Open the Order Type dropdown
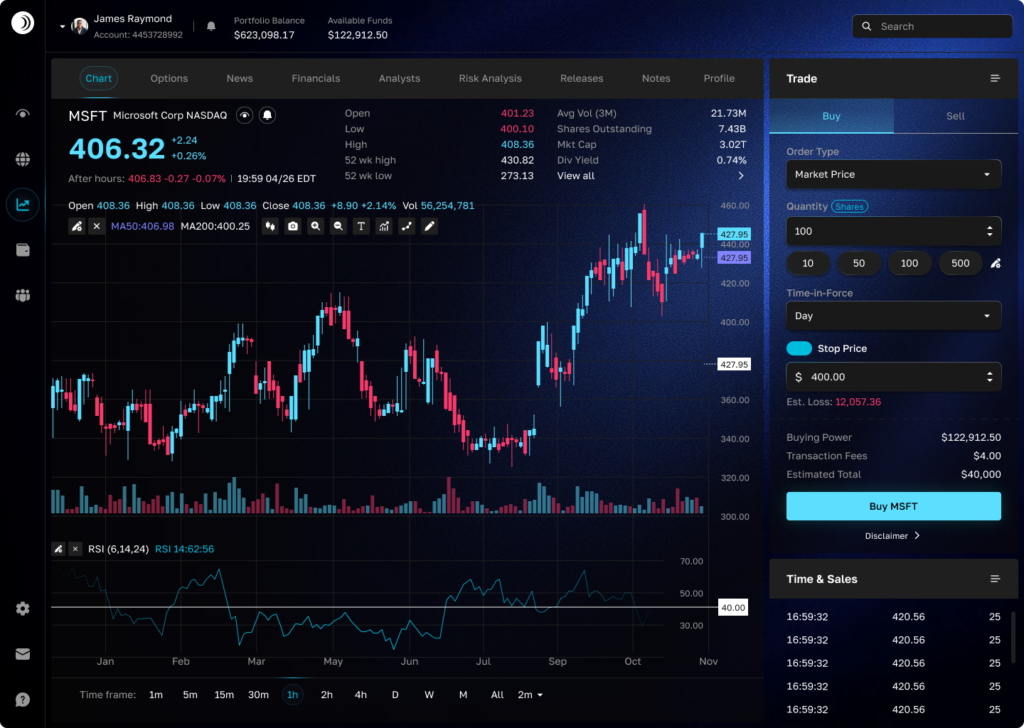1024x728 pixels. pyautogui.click(x=893, y=174)
